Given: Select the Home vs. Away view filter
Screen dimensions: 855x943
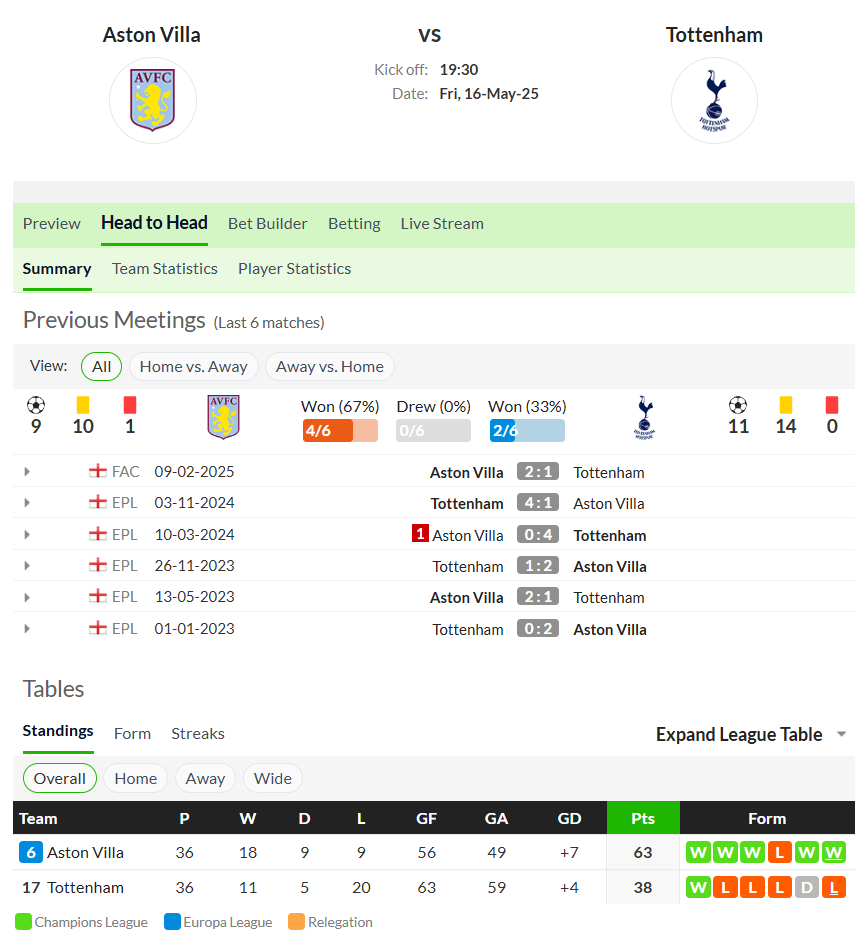Looking at the screenshot, I should coord(194,366).
